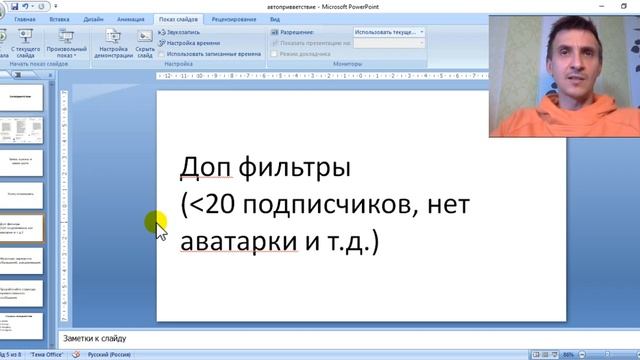Screen dimensions: 640x360
Task: Select the seventh slide thumbnail
Action: (x=21, y=293)
